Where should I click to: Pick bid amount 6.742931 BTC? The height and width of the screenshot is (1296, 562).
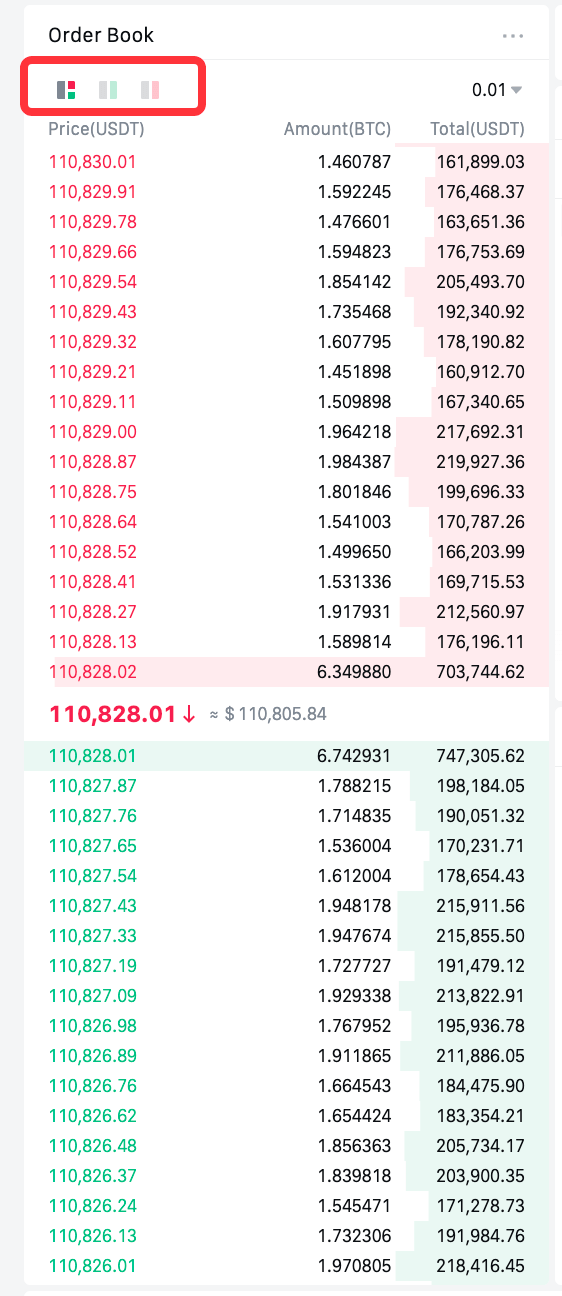pos(354,756)
